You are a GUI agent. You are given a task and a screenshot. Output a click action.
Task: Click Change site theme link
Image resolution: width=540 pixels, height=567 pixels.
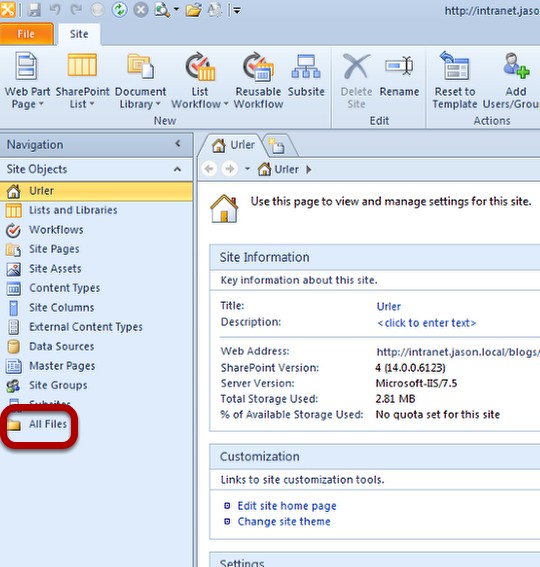[284, 521]
